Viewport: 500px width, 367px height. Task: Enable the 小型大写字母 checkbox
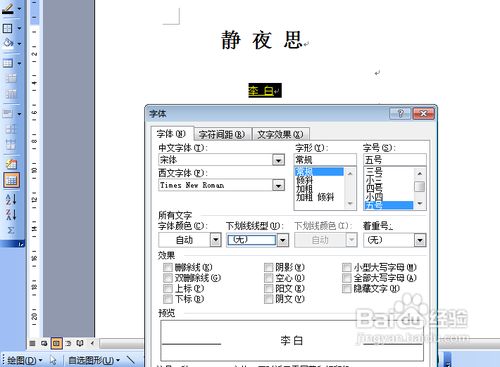click(347, 267)
